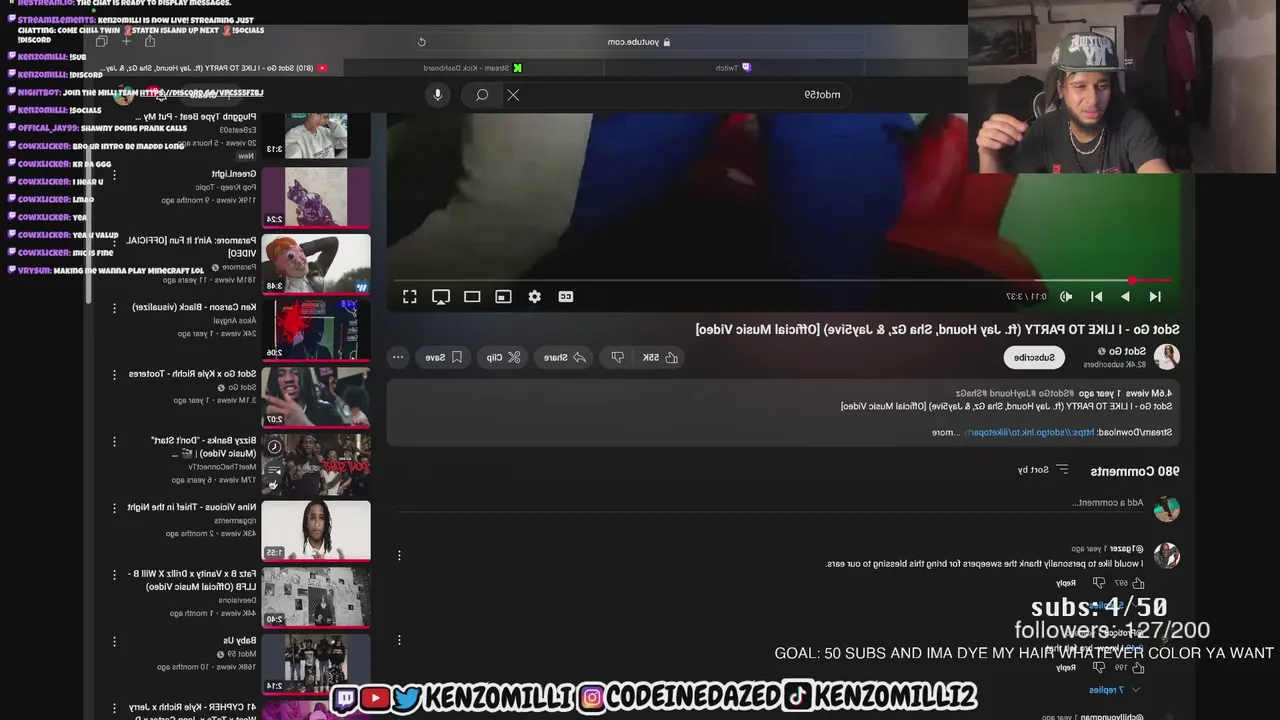Open Paramore Ain't It Fun thumbnail
Screen dimensions: 1280x720
tap(316, 264)
